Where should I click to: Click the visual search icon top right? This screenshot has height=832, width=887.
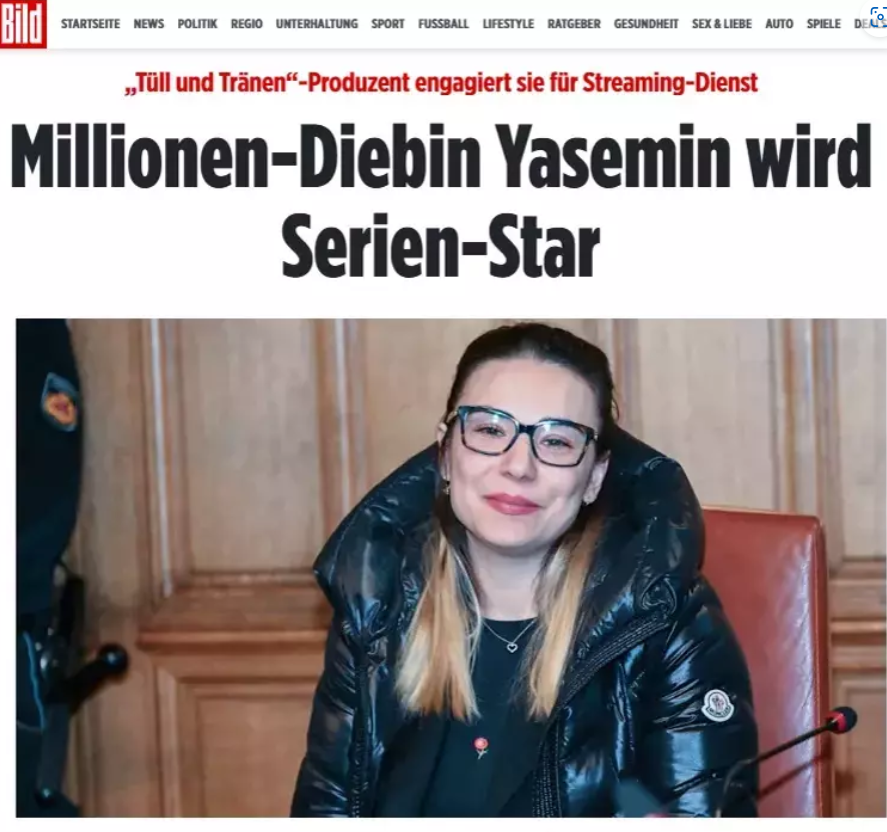tap(878, 18)
